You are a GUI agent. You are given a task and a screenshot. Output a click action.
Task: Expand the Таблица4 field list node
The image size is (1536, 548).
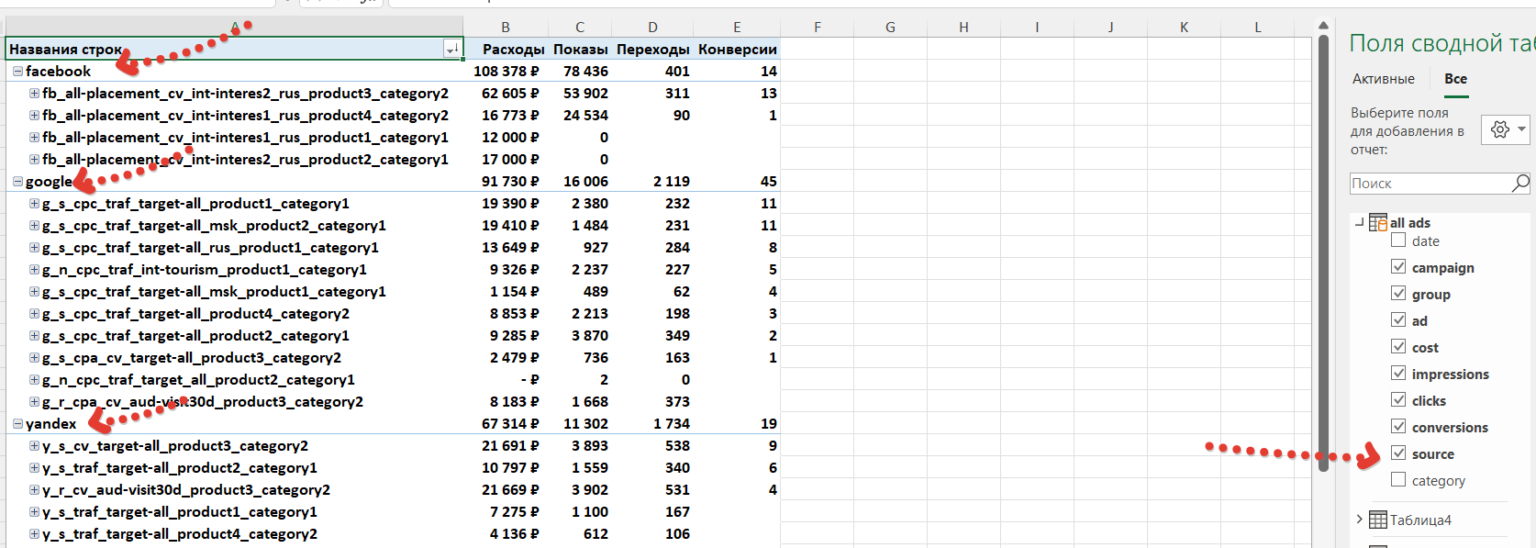point(1359,519)
